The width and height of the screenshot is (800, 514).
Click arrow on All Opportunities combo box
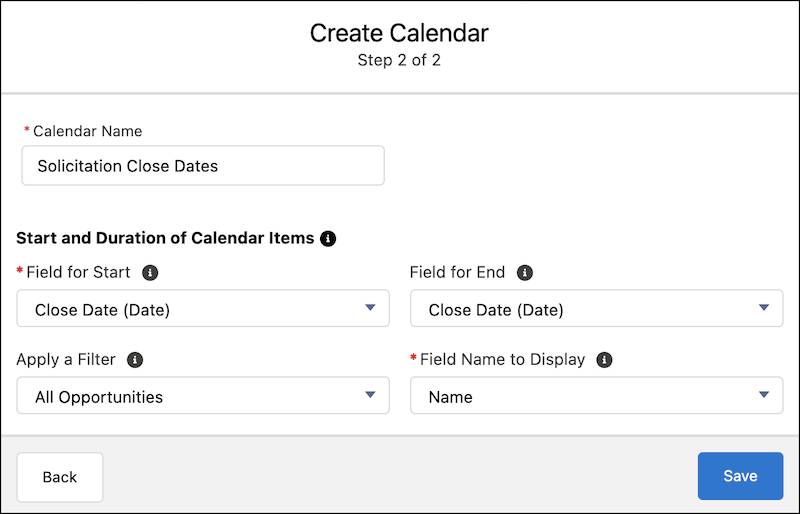(x=370, y=395)
